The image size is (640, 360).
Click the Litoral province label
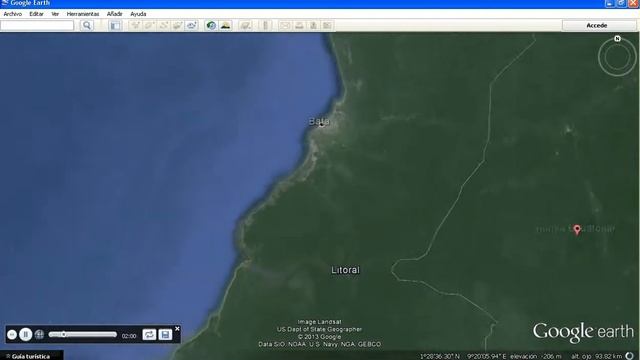[x=345, y=270]
